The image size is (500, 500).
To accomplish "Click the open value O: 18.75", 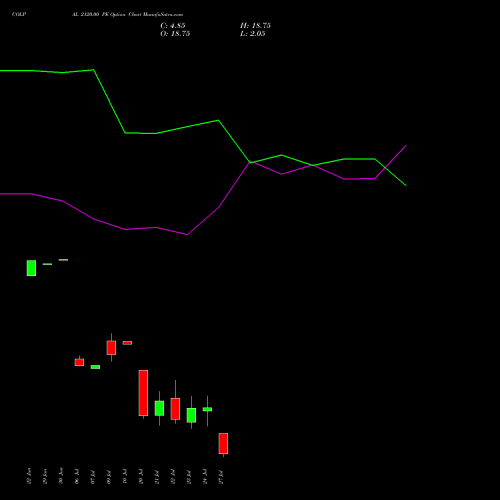I will click(x=175, y=34).
